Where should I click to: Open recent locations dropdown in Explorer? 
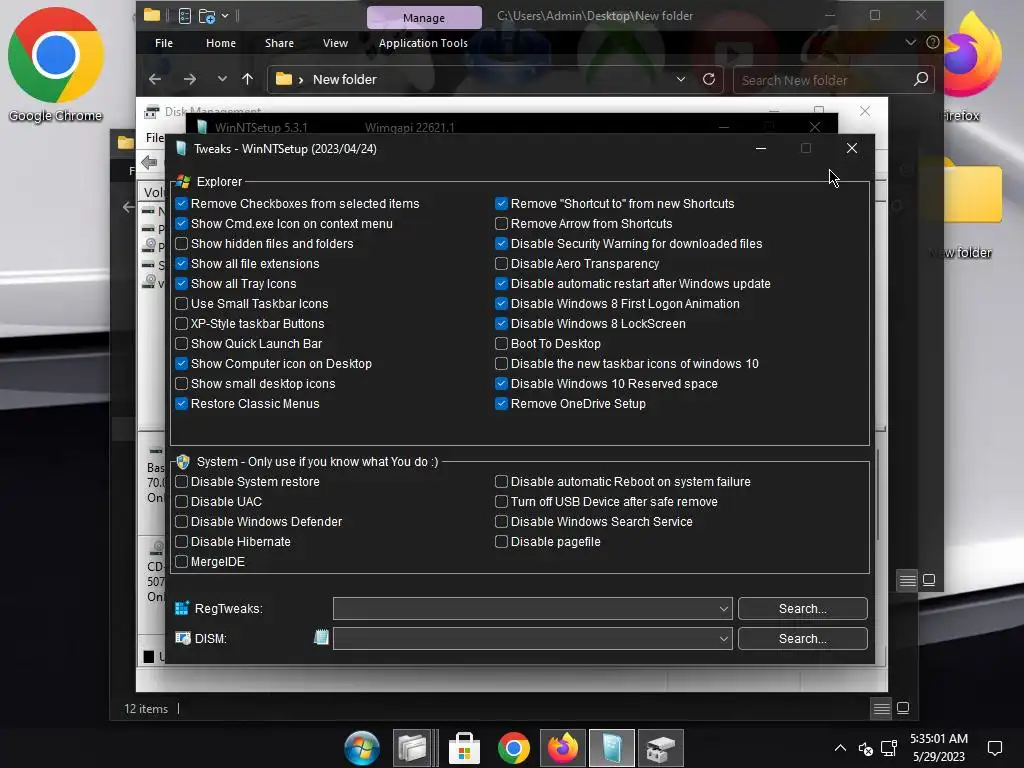[222, 79]
